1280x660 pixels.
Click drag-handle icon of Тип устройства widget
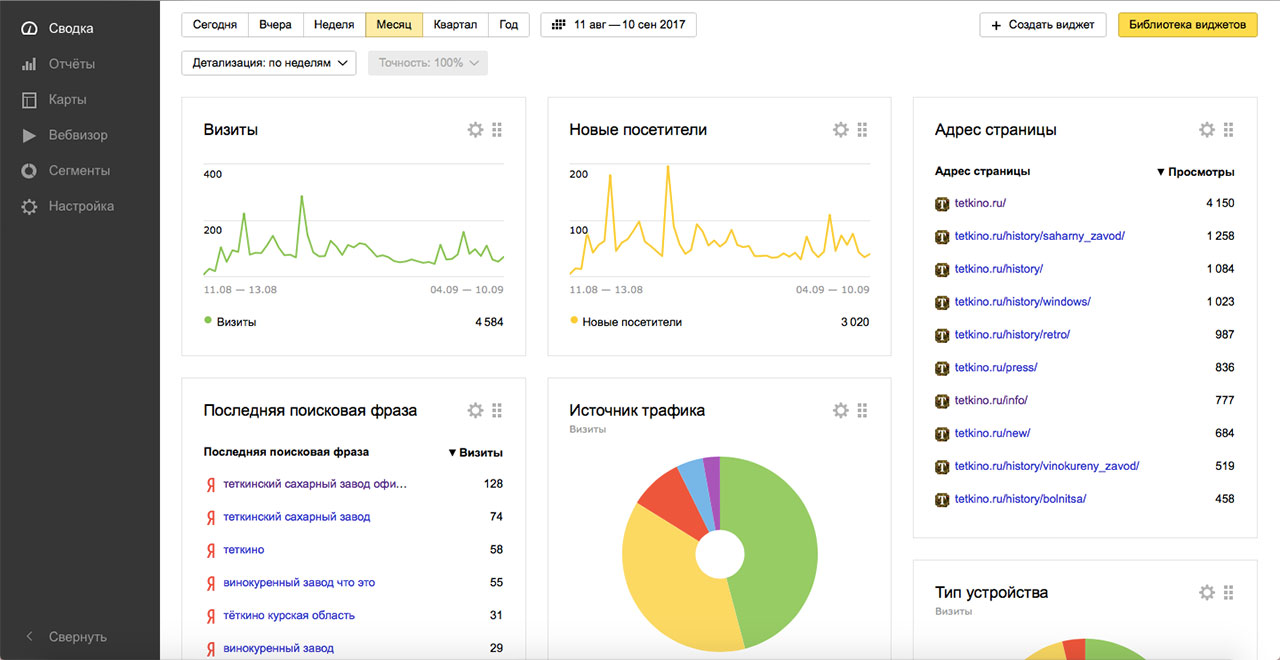pyautogui.click(x=1229, y=592)
